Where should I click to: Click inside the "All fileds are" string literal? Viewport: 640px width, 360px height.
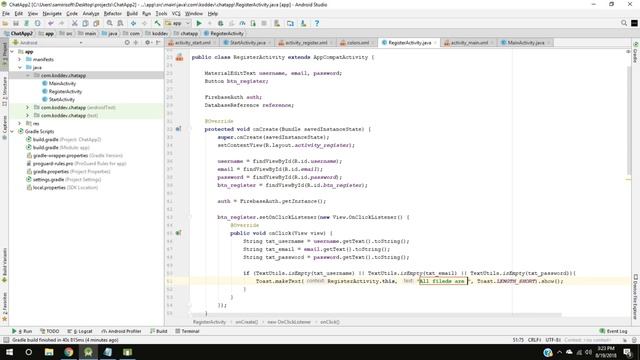coord(442,281)
